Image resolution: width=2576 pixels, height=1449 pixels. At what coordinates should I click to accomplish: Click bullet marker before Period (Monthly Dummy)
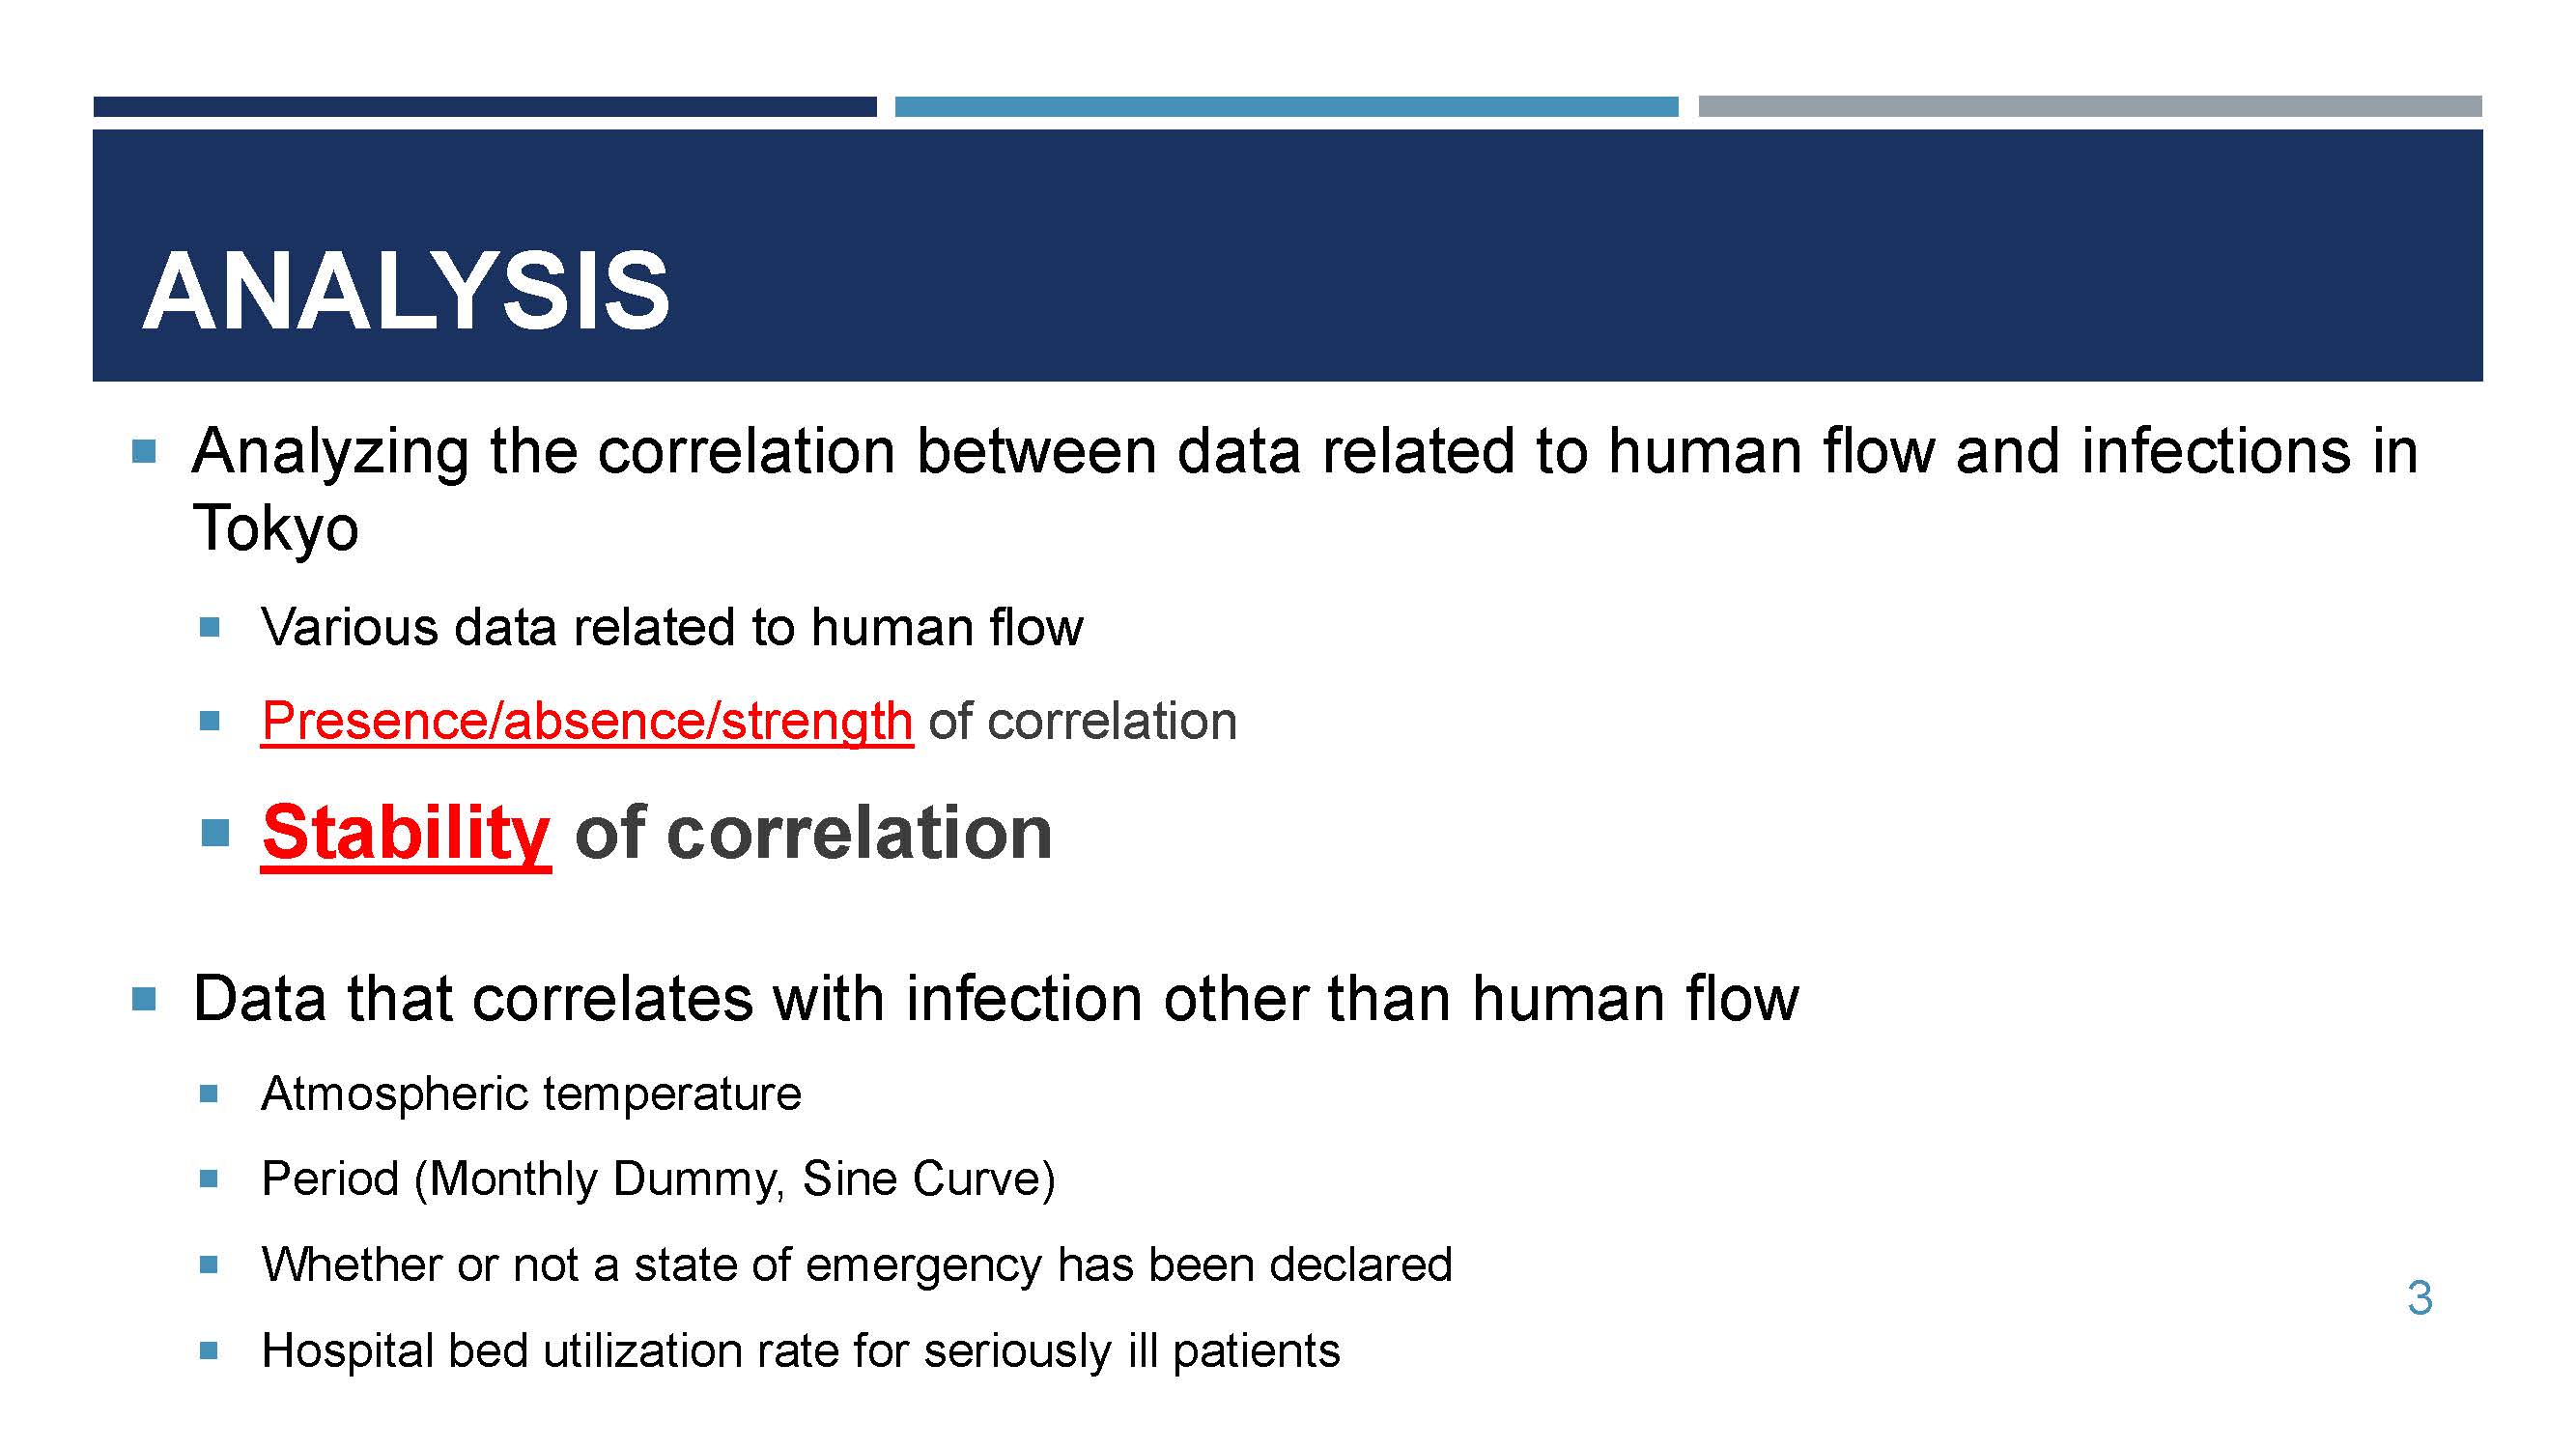(x=209, y=1179)
